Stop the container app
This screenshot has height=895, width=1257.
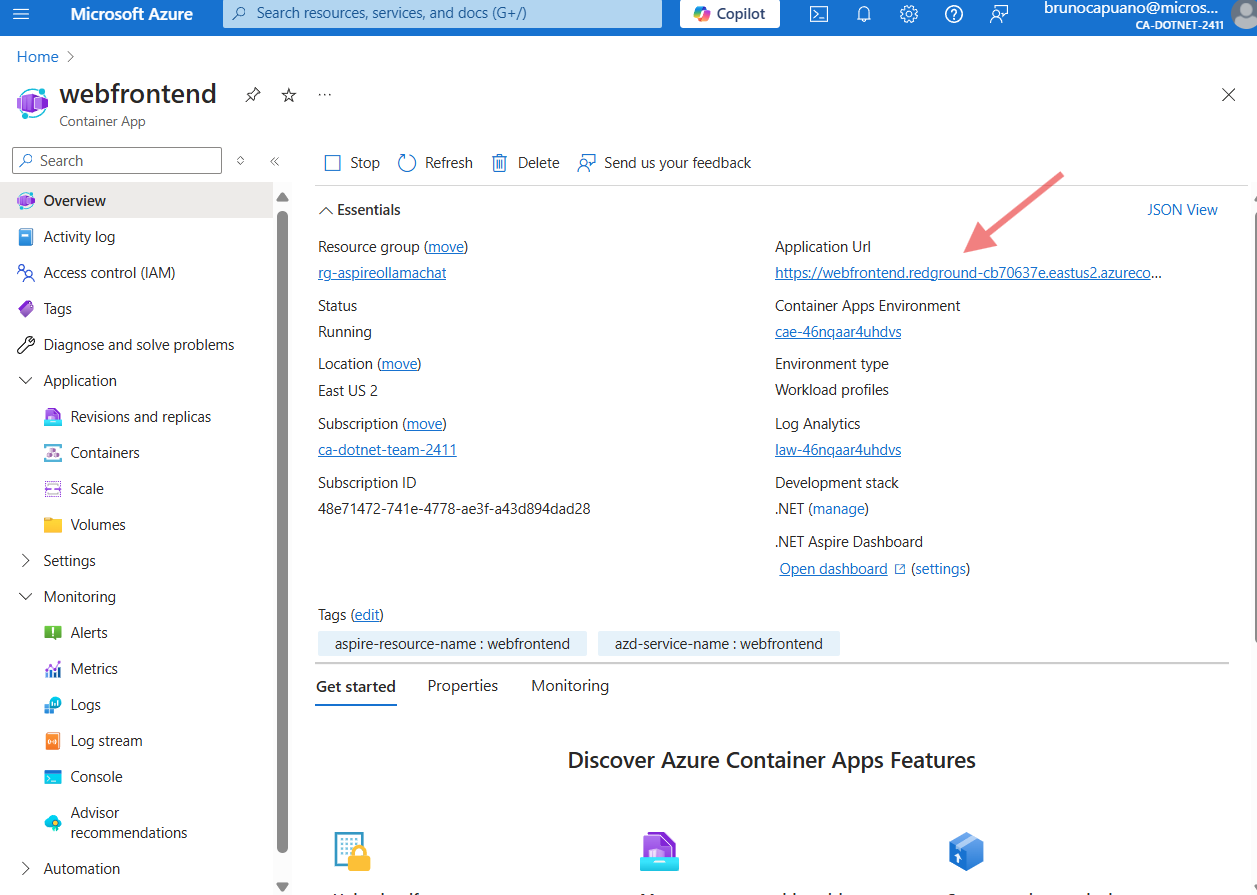point(353,163)
